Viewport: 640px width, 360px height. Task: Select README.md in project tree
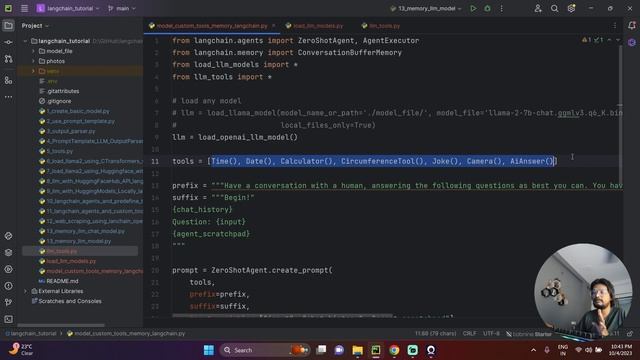pos(58,281)
